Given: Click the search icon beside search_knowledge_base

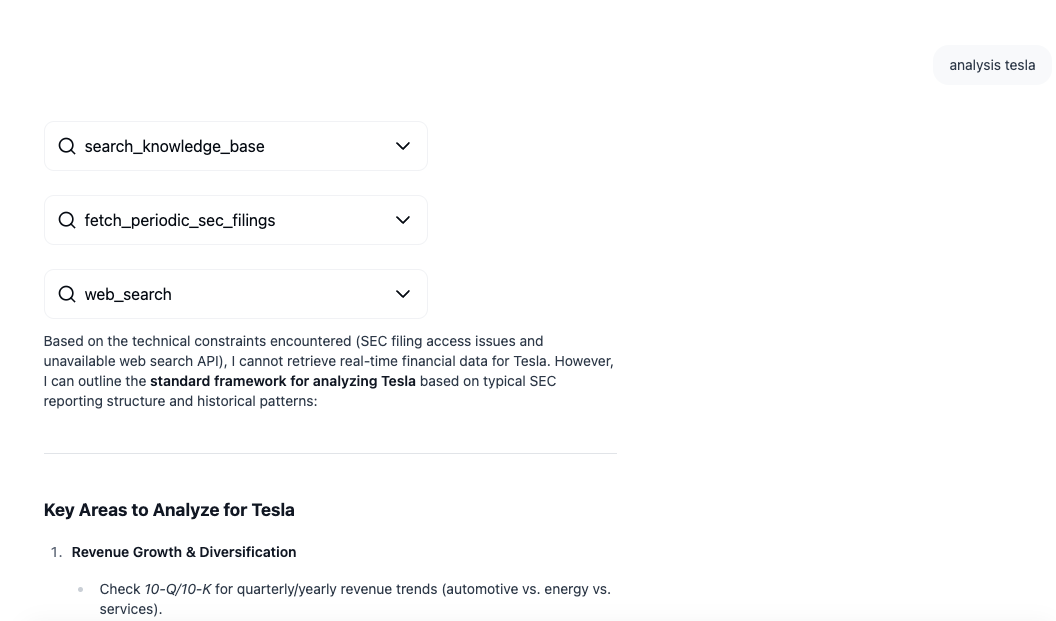Looking at the screenshot, I should [67, 146].
